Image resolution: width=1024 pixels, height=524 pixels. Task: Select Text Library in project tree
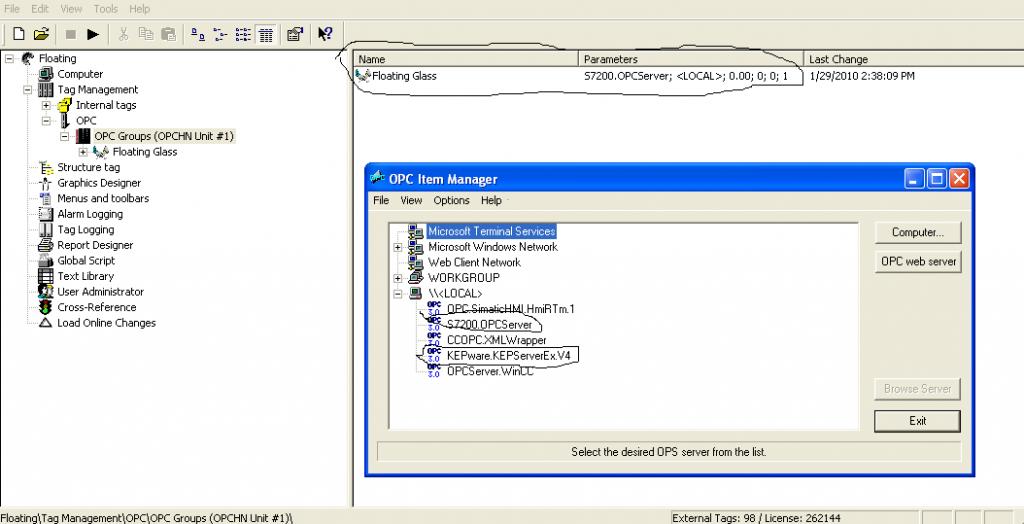tap(86, 276)
